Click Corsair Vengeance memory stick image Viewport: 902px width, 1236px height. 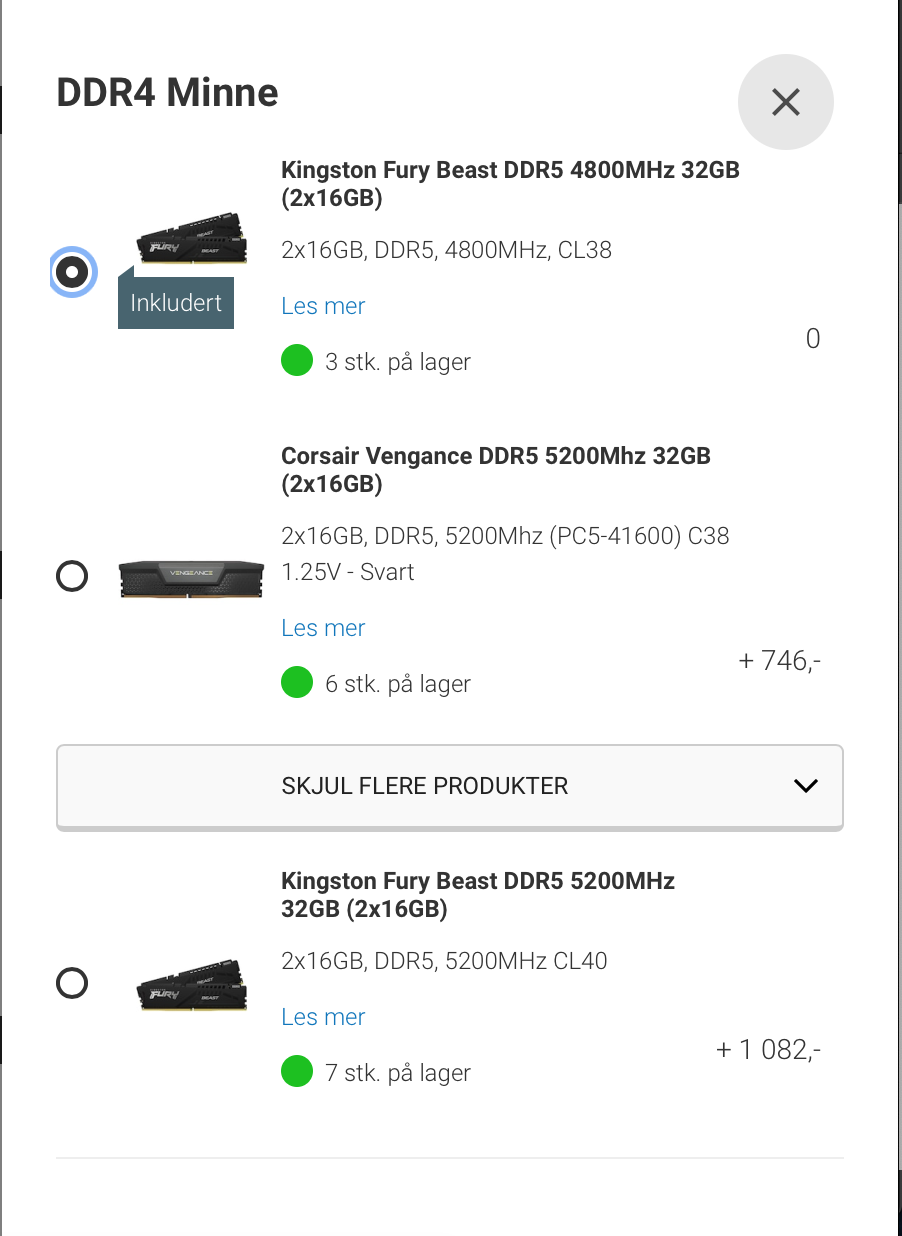191,579
